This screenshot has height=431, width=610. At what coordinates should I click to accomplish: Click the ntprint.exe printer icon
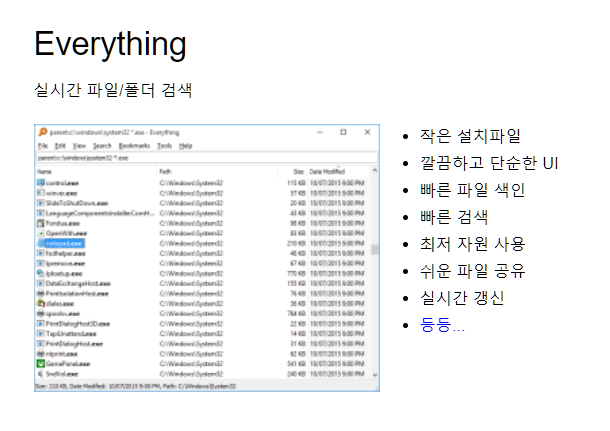(40, 354)
